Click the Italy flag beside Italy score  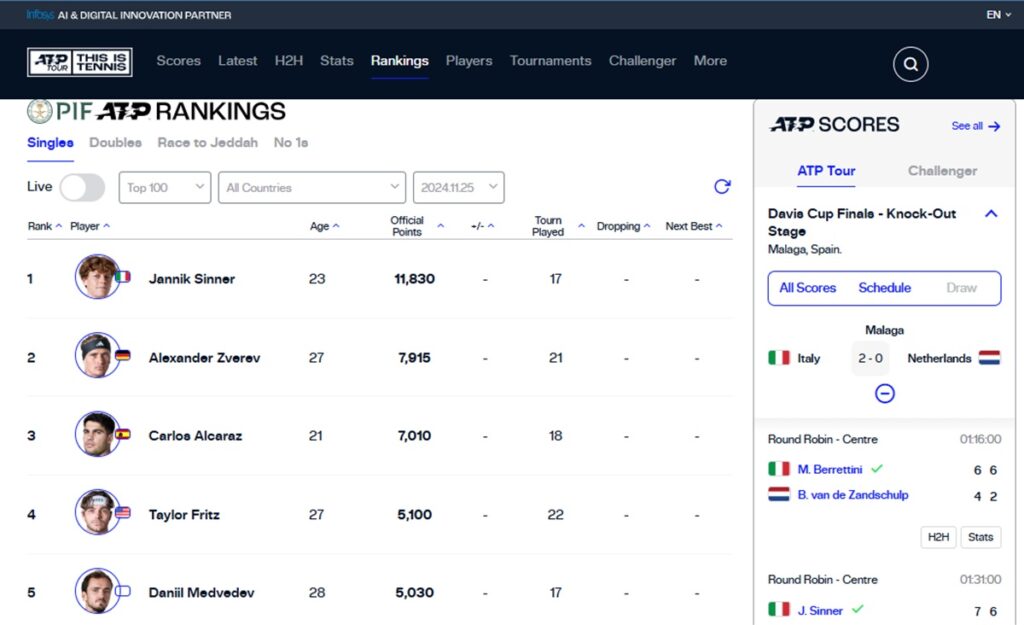[778, 358]
